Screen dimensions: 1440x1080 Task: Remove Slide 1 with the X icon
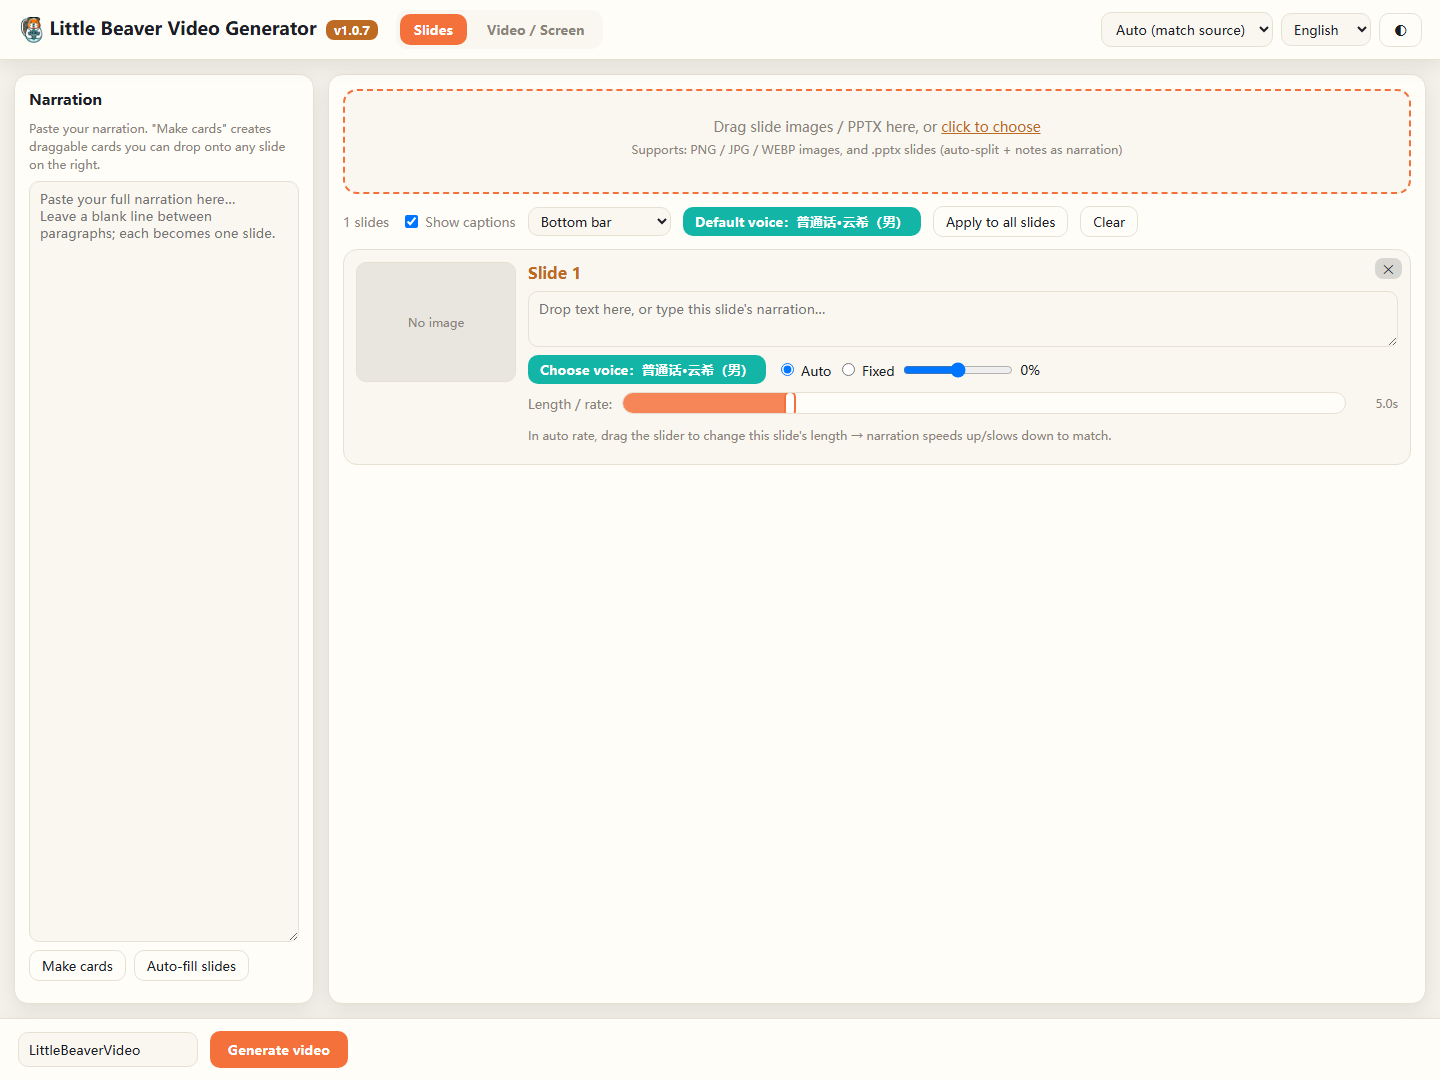point(1388,269)
